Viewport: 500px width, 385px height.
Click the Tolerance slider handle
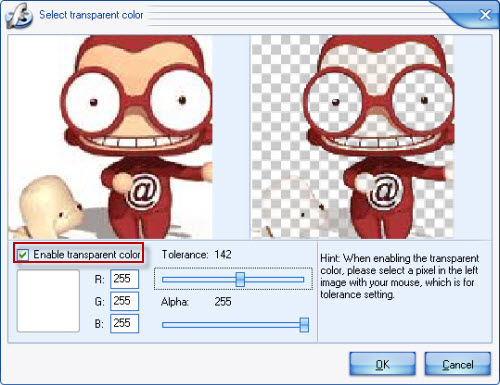(240, 279)
